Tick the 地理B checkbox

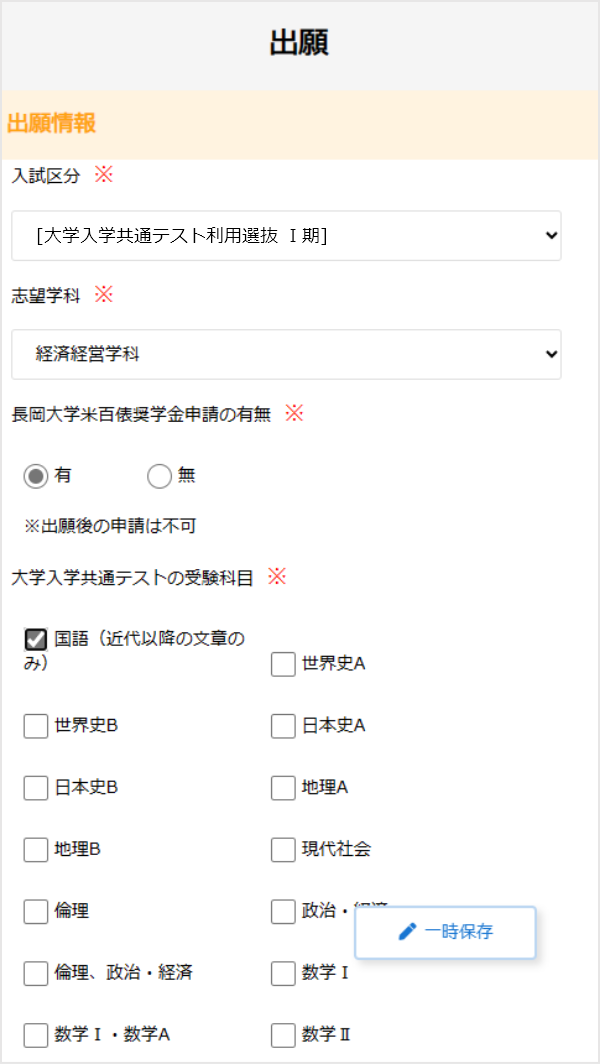35,850
